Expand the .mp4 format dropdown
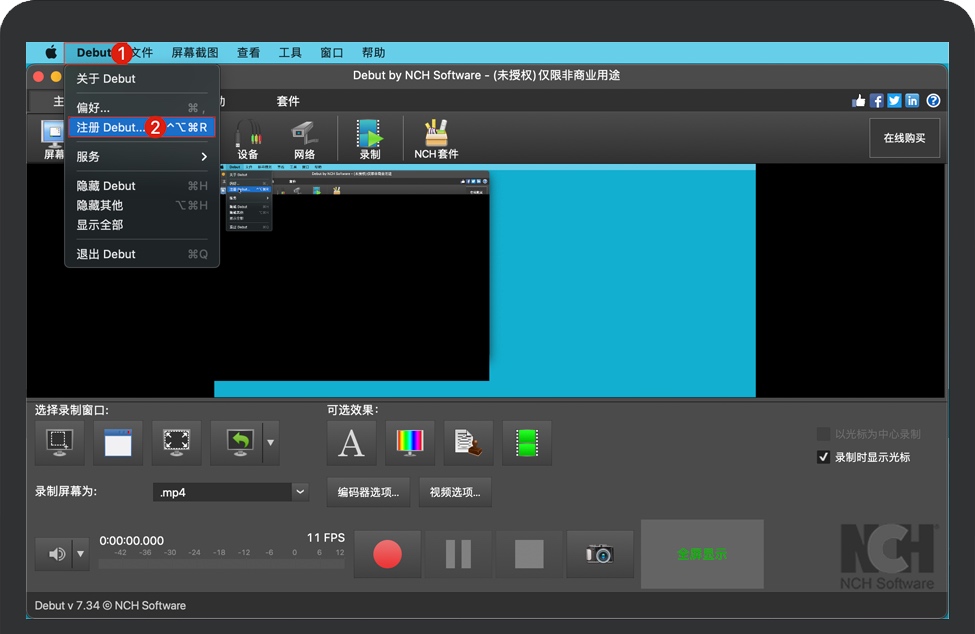This screenshot has width=975, height=634. click(300, 492)
